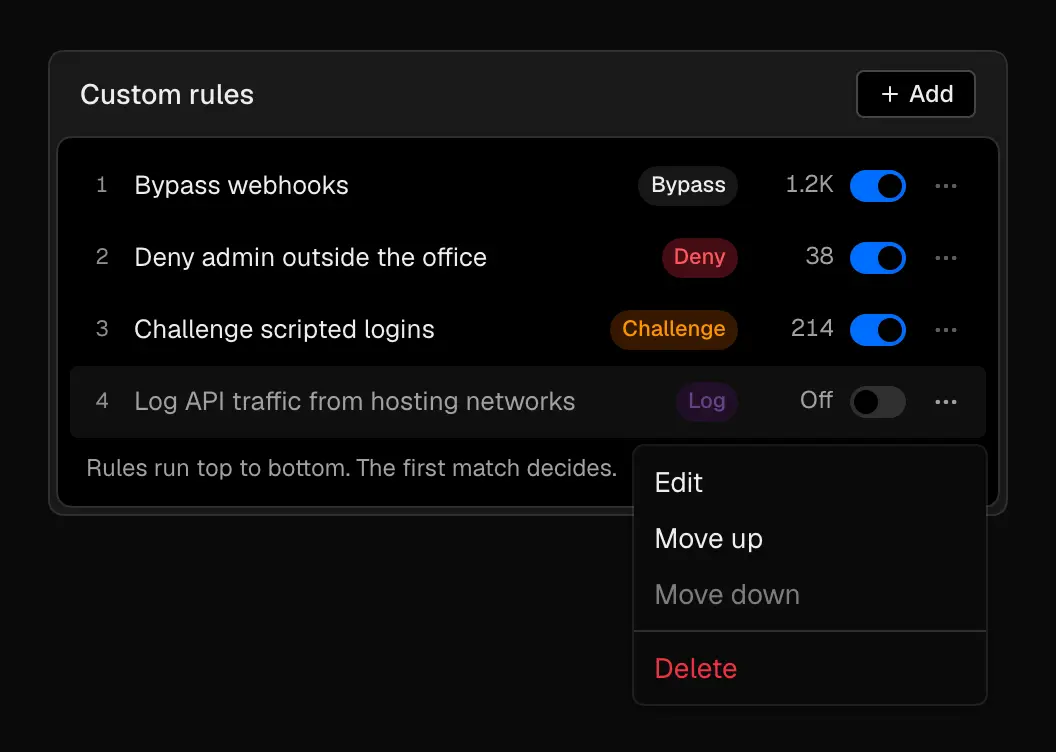Screen dimensions: 1056x752
Task: Click the 38 hit count
Action: click(x=819, y=257)
